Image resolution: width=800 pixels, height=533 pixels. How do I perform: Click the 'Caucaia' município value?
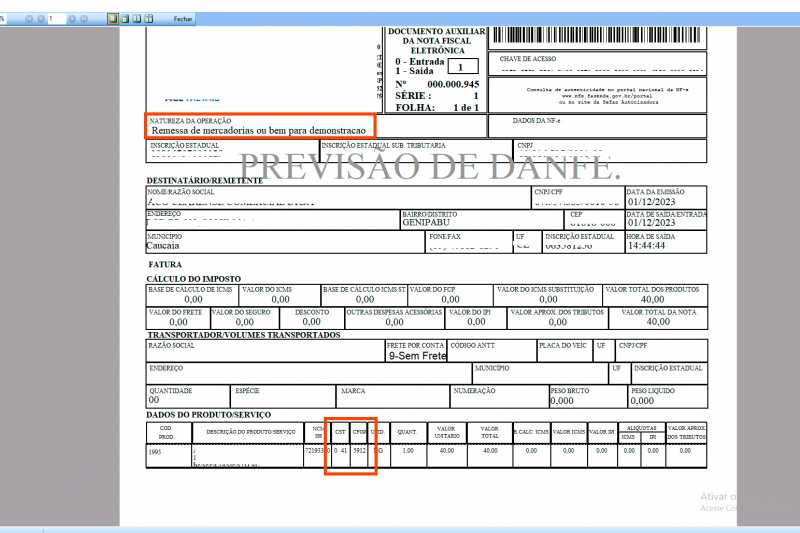[163, 246]
